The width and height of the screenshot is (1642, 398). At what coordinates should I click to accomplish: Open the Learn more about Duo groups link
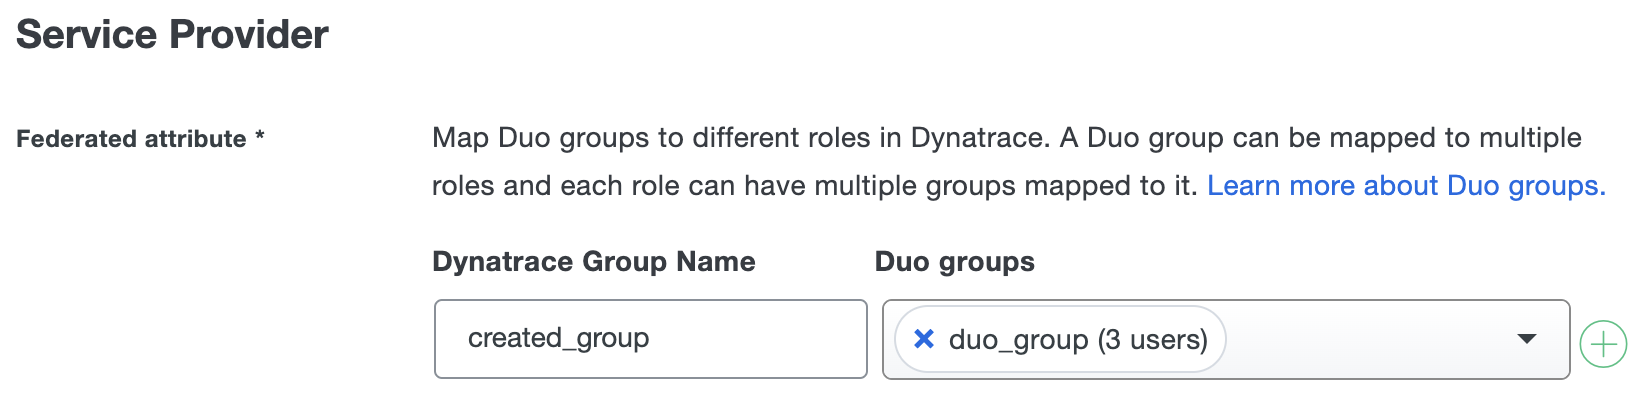pyautogui.click(x=1406, y=186)
